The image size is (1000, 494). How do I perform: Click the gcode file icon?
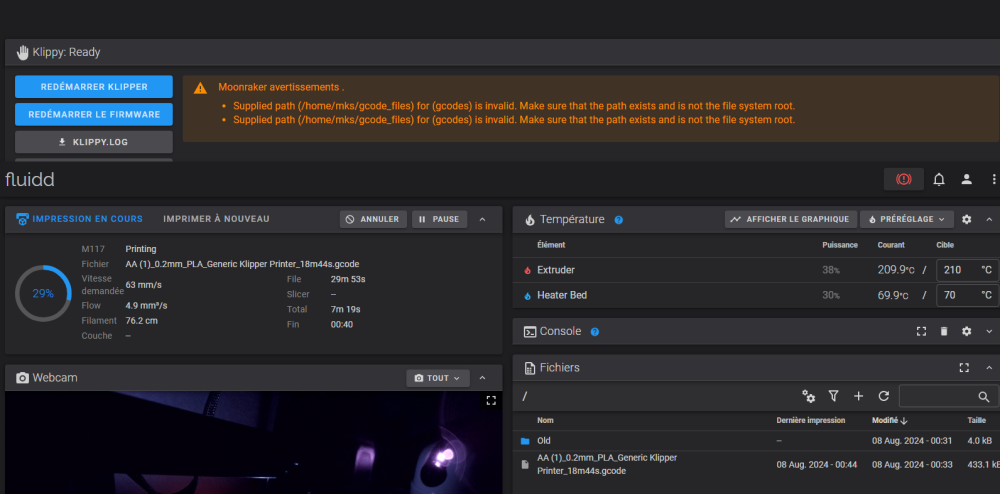525,465
